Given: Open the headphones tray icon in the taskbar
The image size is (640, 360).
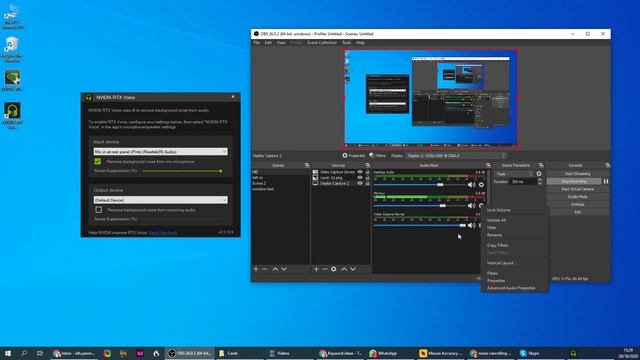Looking at the screenshot, I should (573, 353).
